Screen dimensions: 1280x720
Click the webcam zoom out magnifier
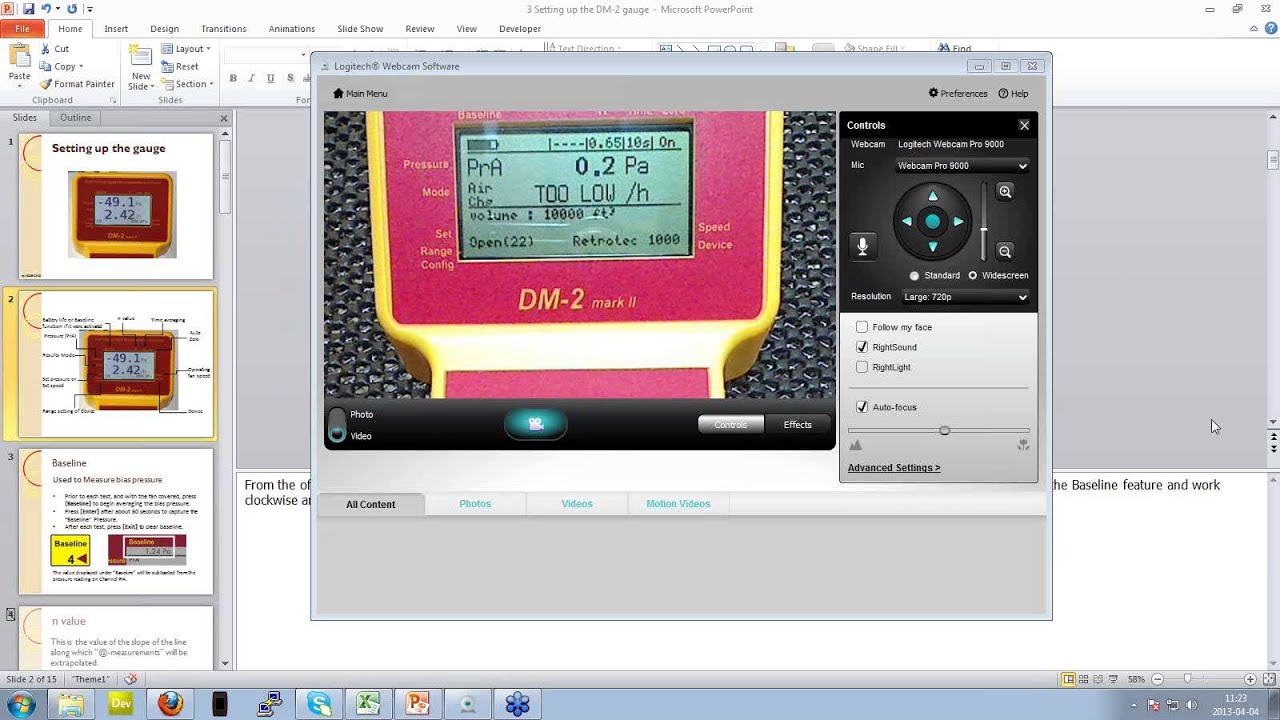click(x=1005, y=252)
